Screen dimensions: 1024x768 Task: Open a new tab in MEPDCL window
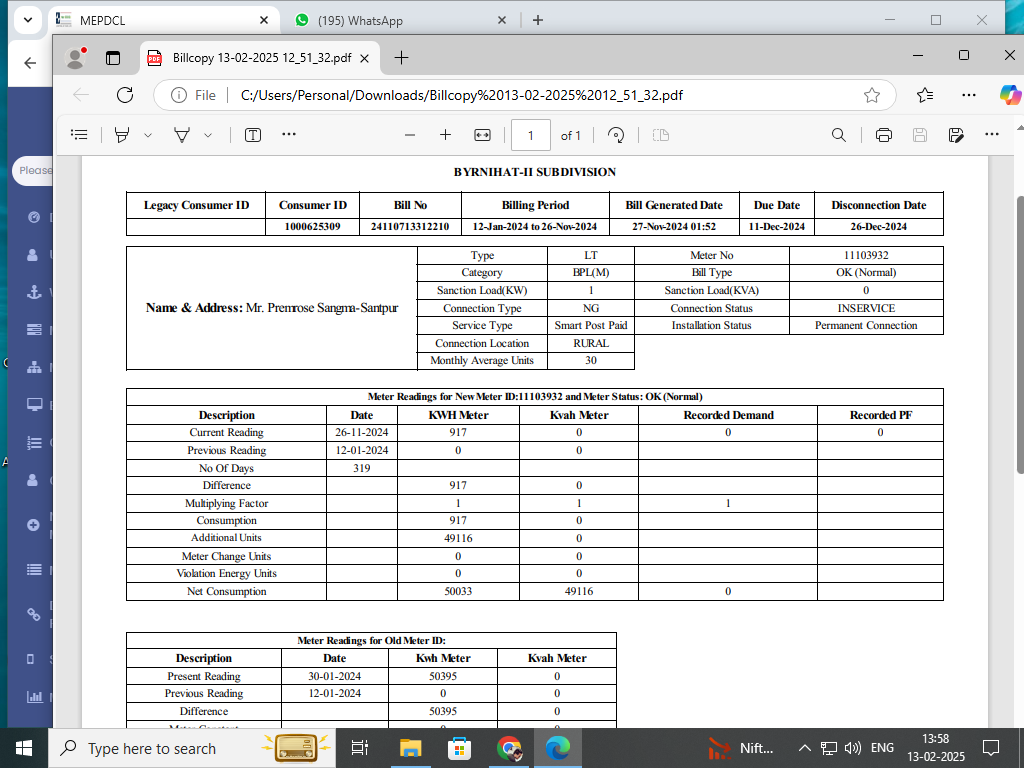pos(537,20)
